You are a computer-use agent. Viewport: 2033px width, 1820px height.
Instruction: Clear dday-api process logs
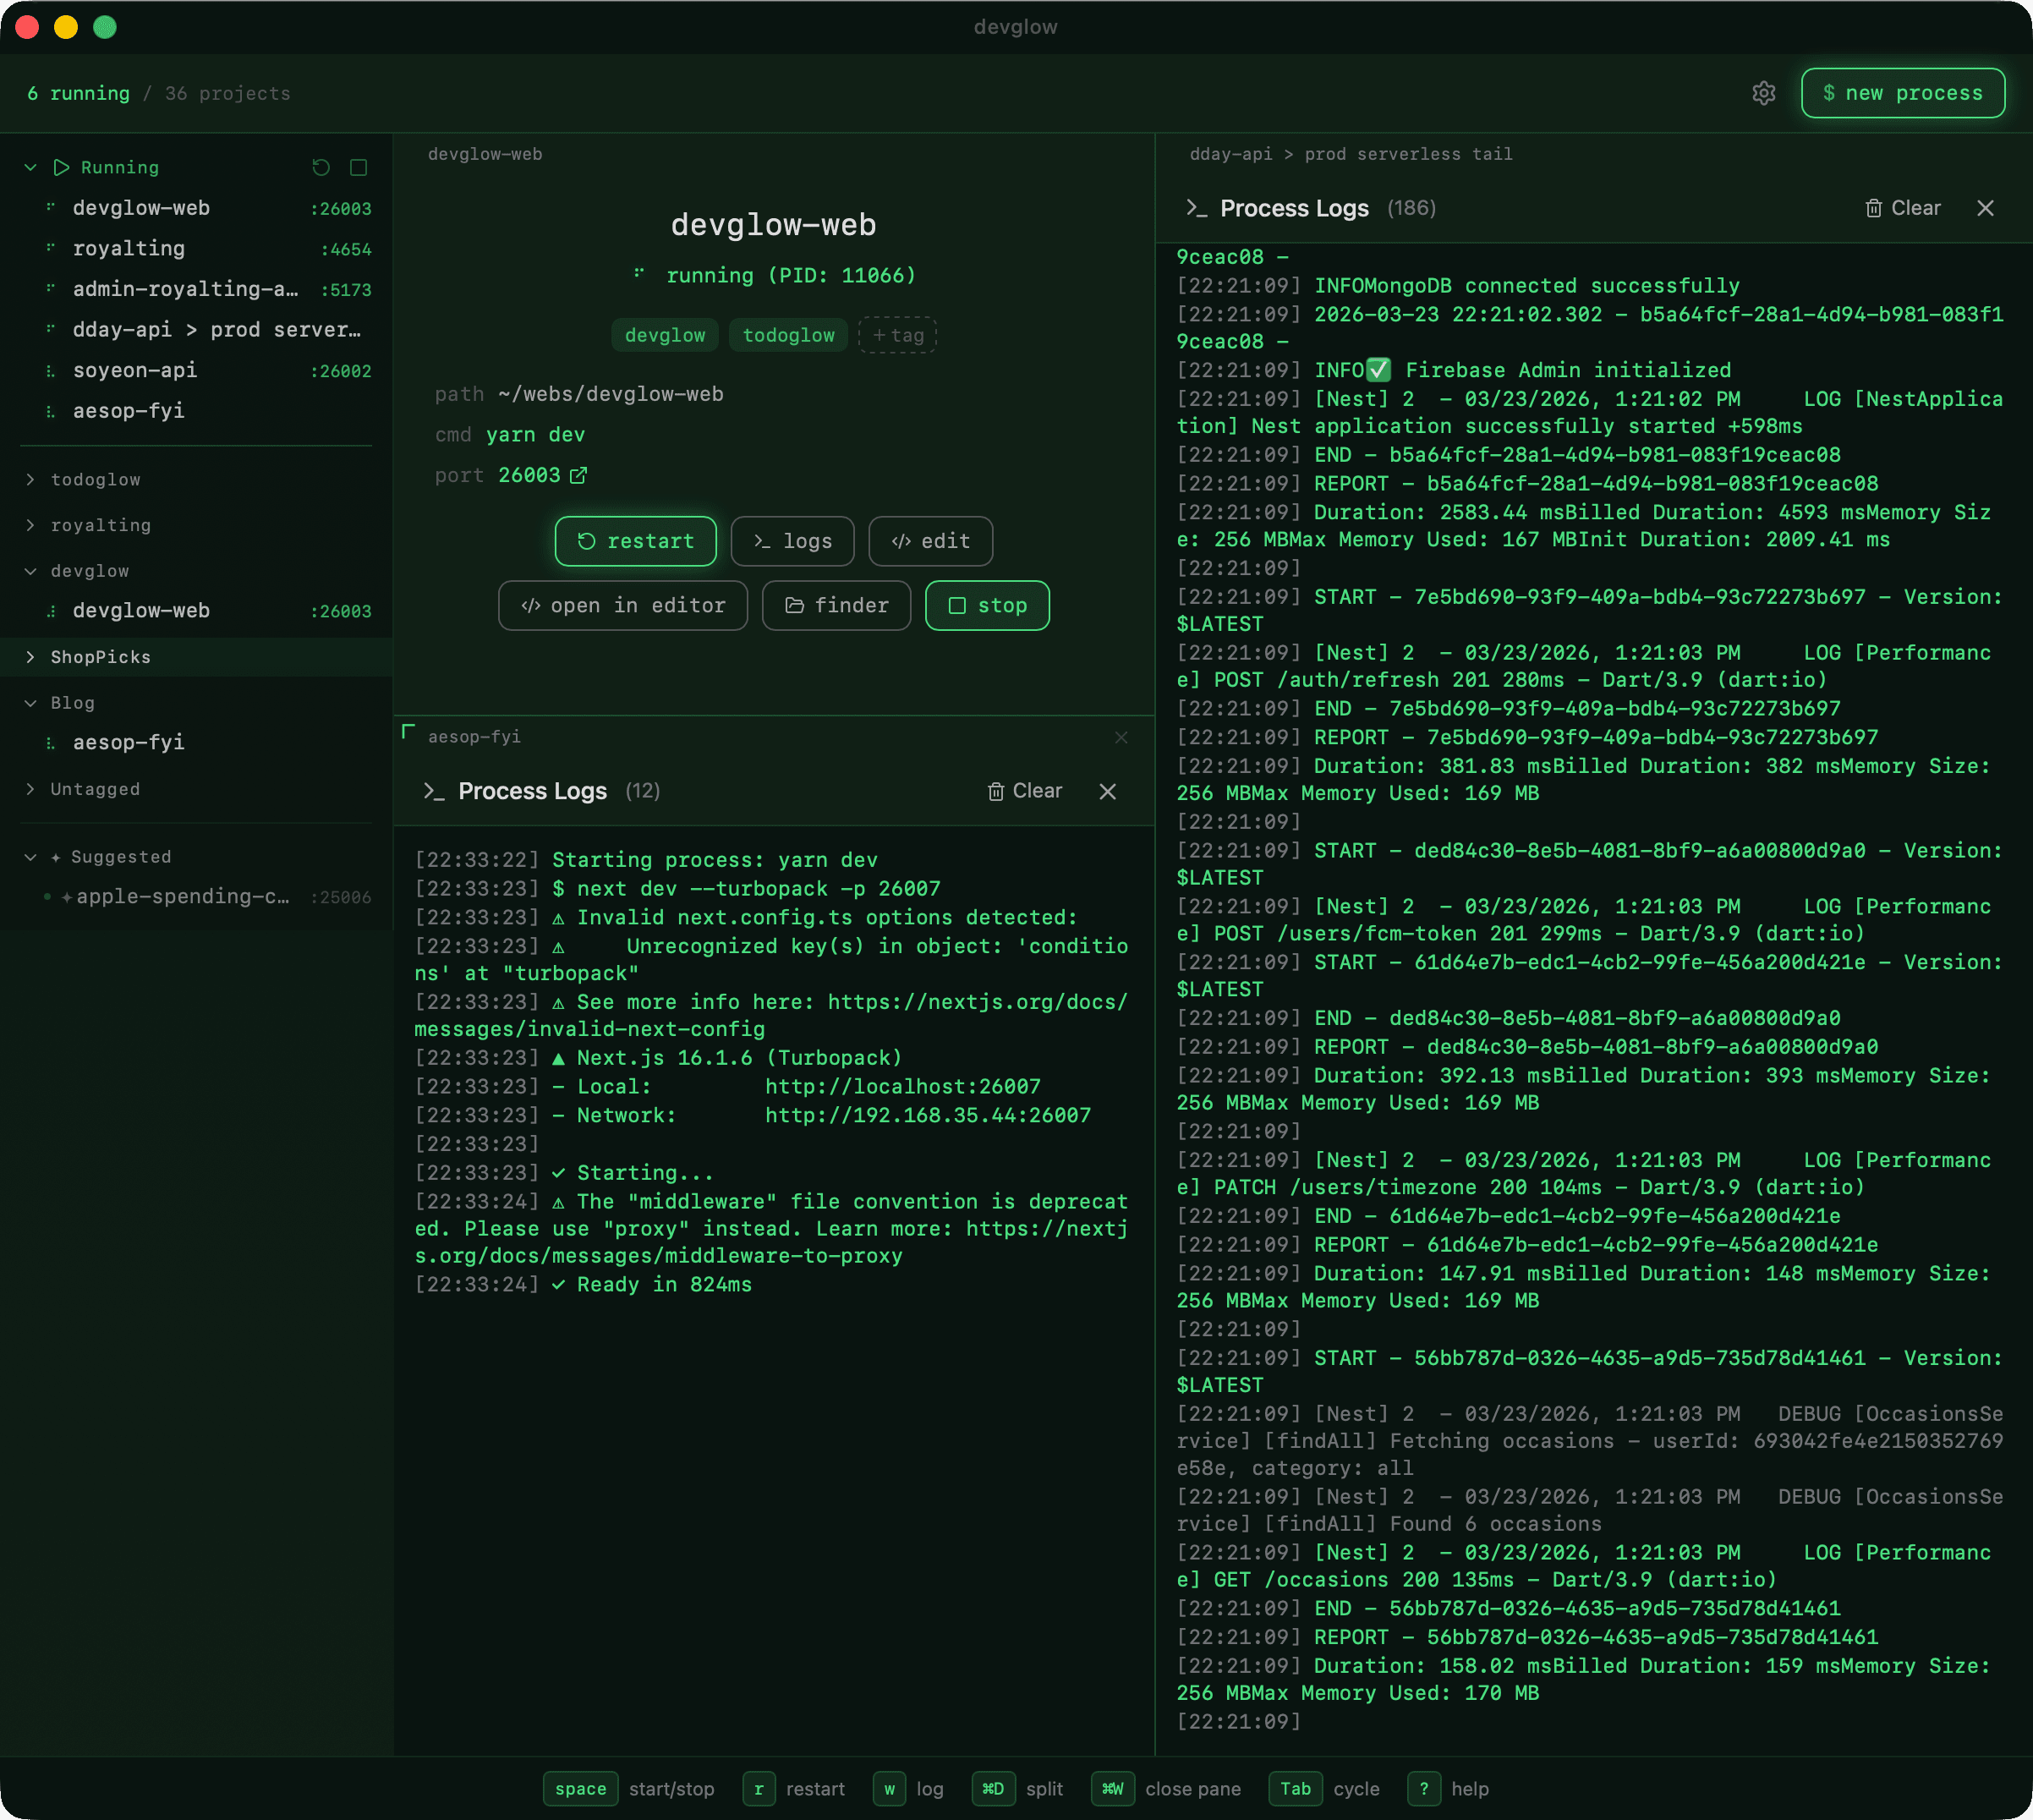click(x=1902, y=208)
